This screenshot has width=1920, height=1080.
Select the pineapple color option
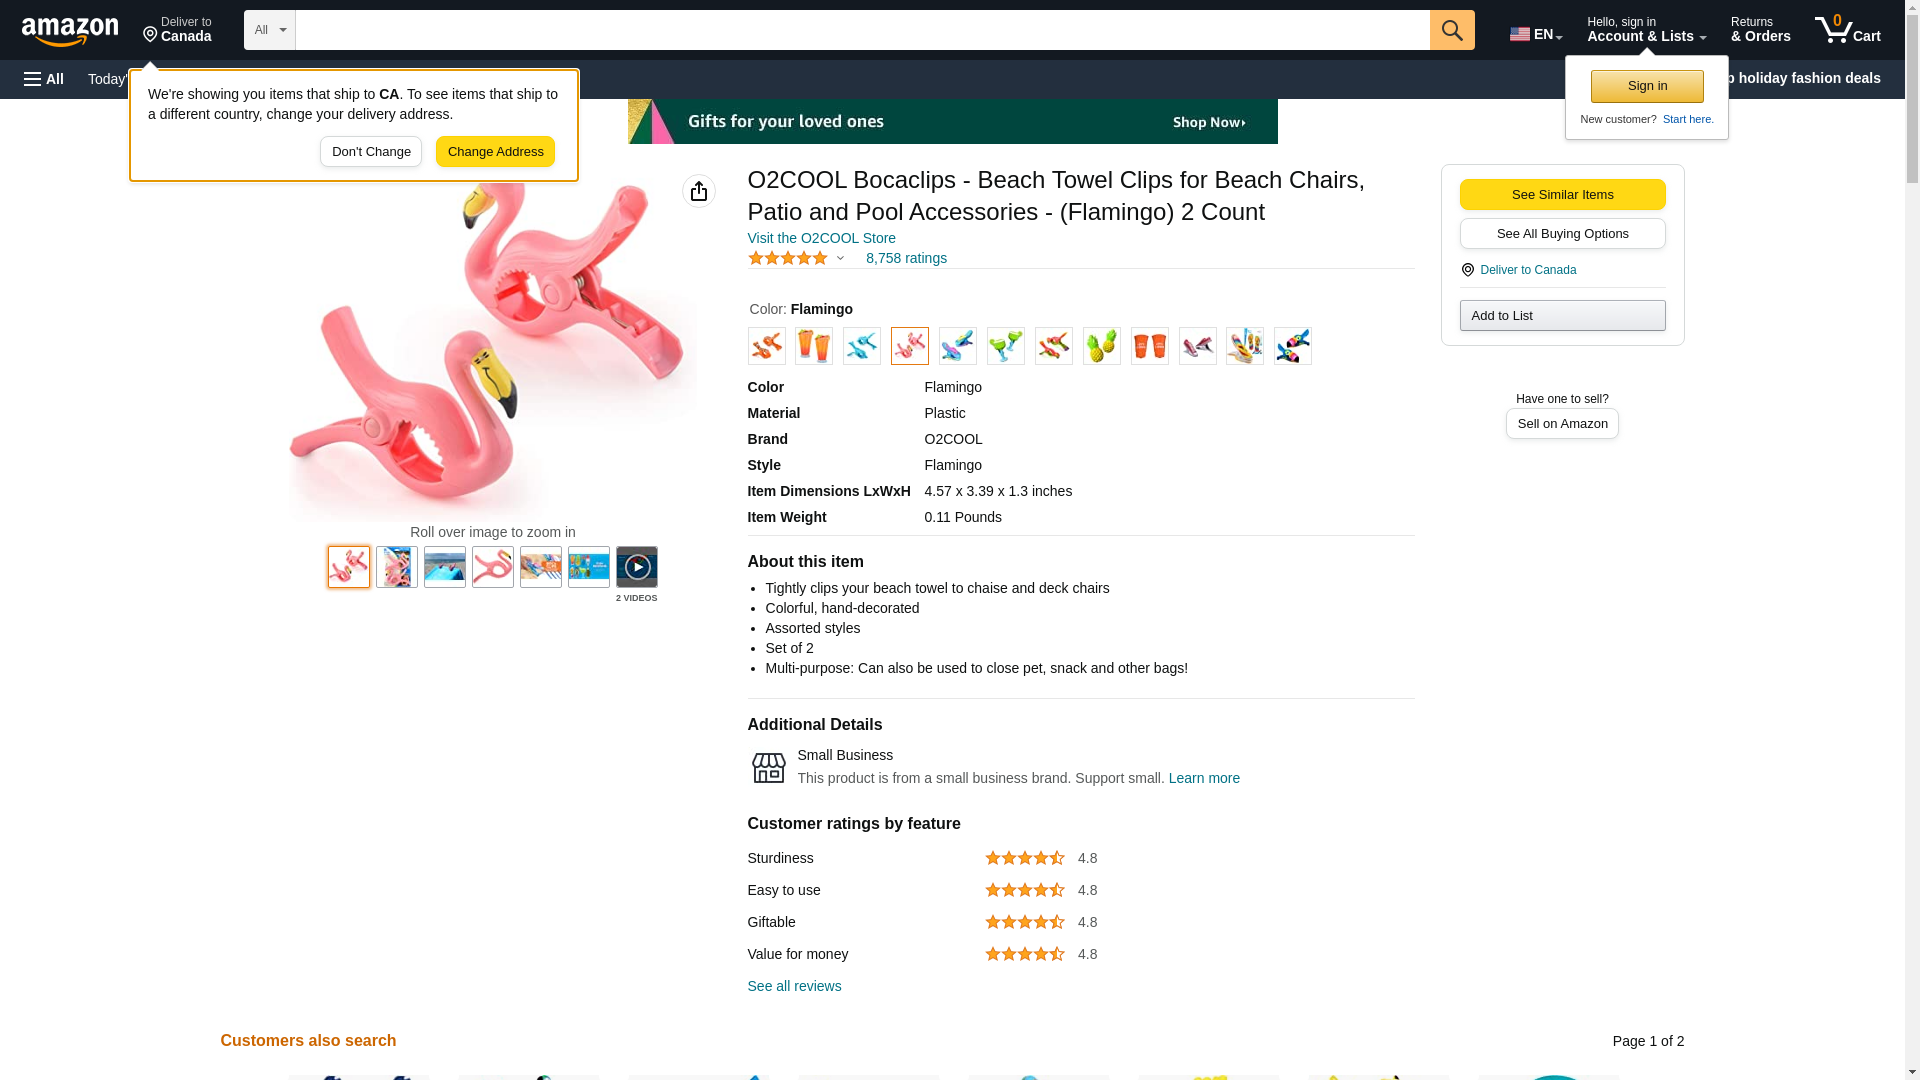pos(1101,346)
